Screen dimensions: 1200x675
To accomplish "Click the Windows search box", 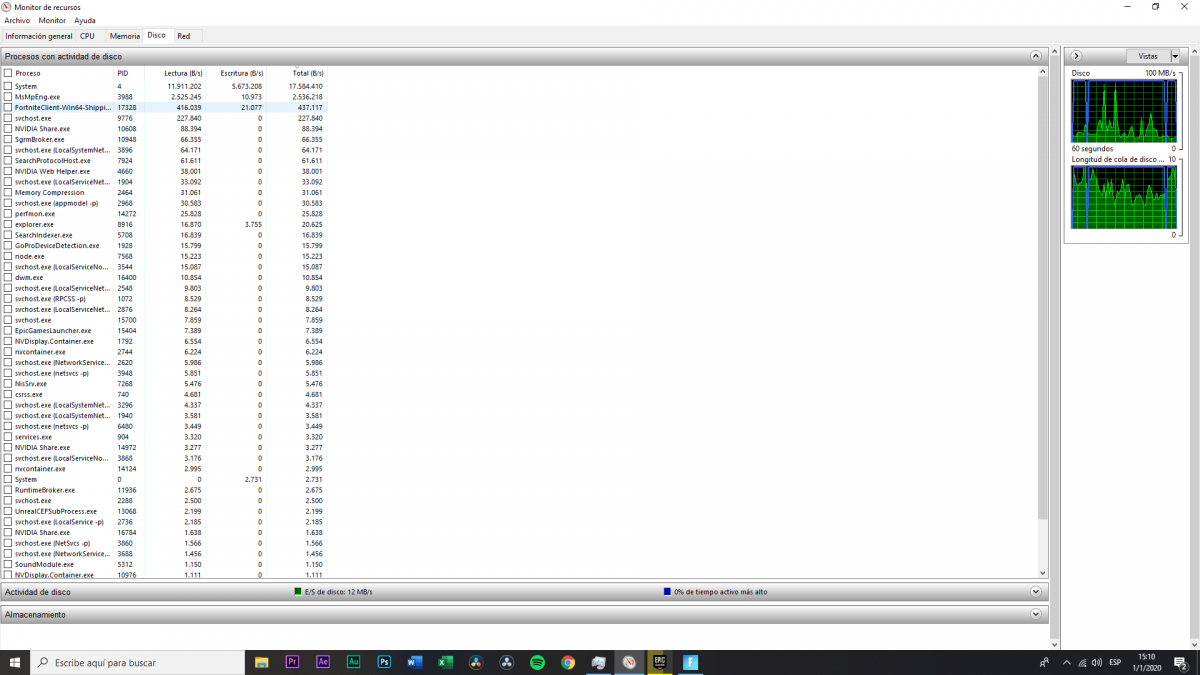I will pos(137,662).
